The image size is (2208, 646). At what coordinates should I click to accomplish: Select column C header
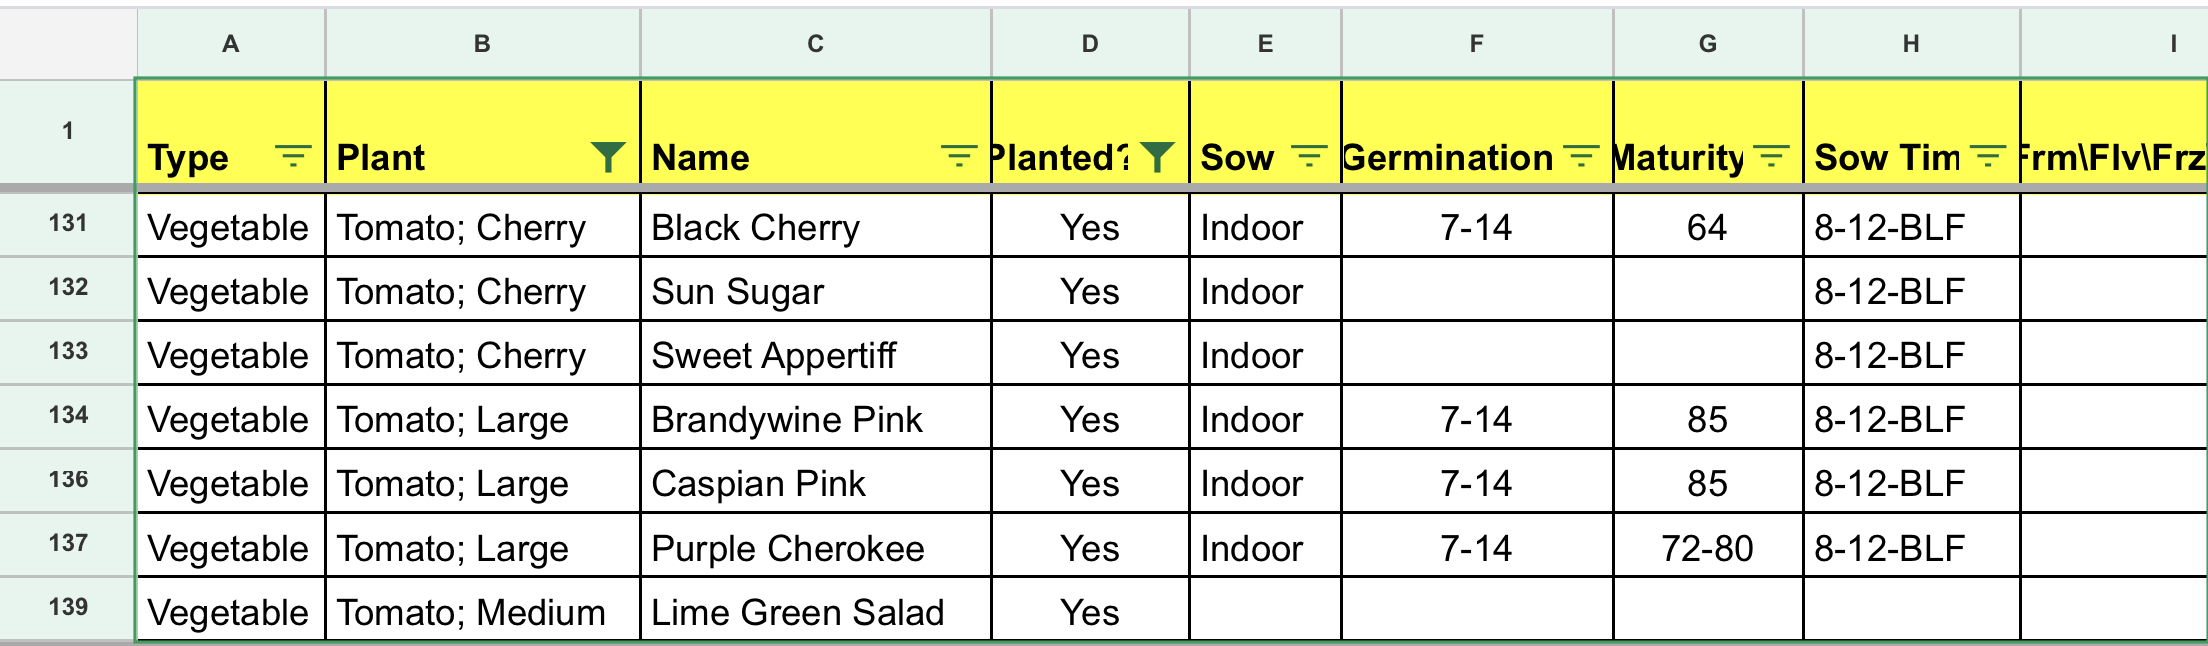tap(816, 44)
